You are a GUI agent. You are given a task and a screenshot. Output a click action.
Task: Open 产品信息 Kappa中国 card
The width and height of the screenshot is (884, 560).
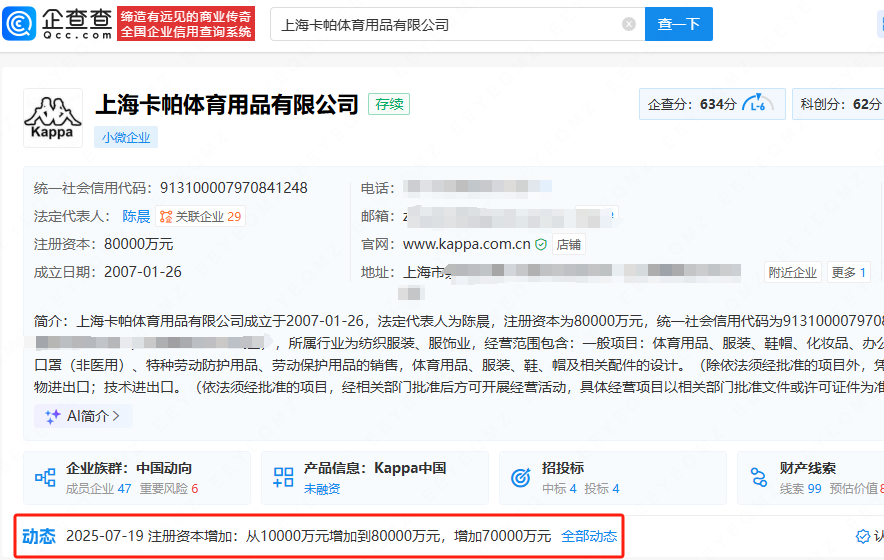tap(375, 478)
